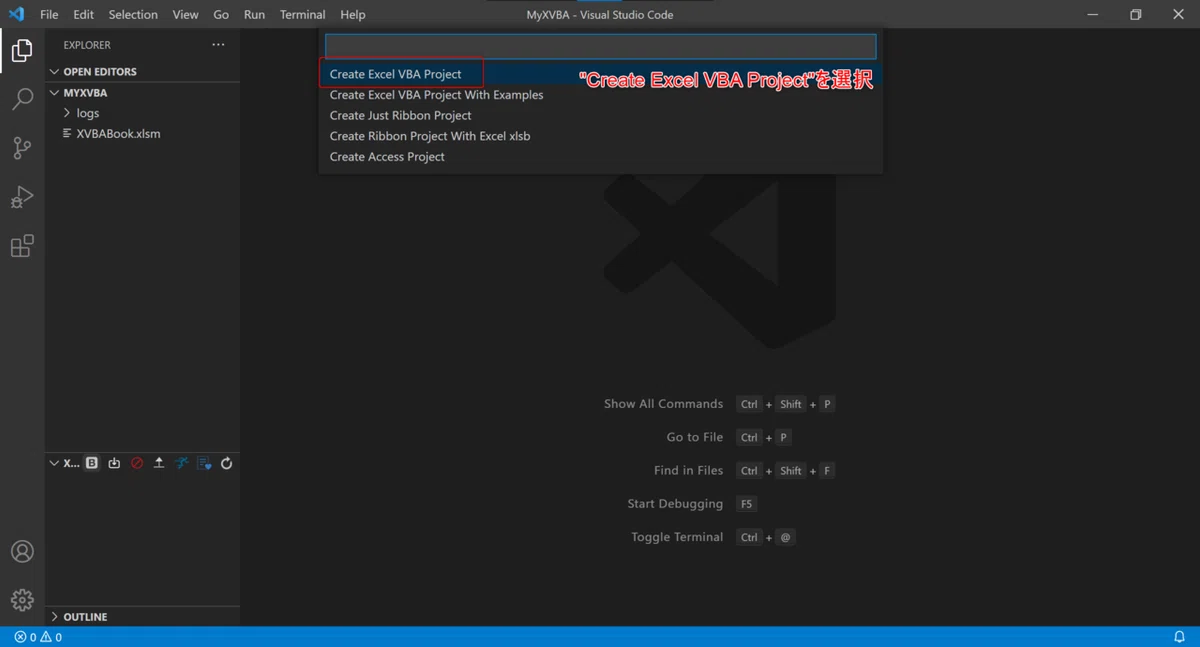Open the Accounts menu icon
Viewport: 1200px width, 647px height.
pyautogui.click(x=22, y=552)
